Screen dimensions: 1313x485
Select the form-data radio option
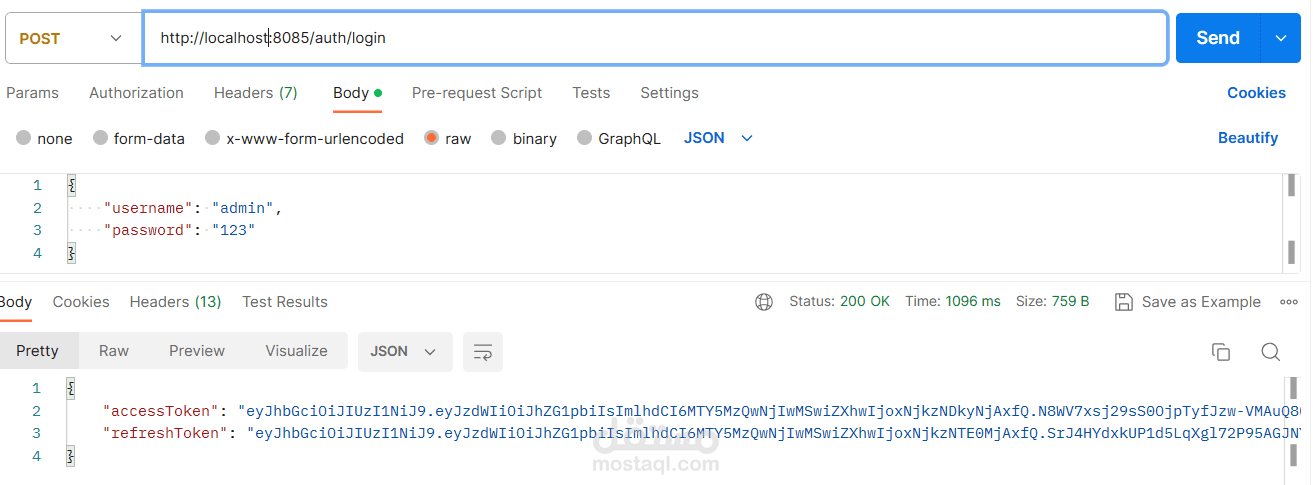pyautogui.click(x=100, y=138)
